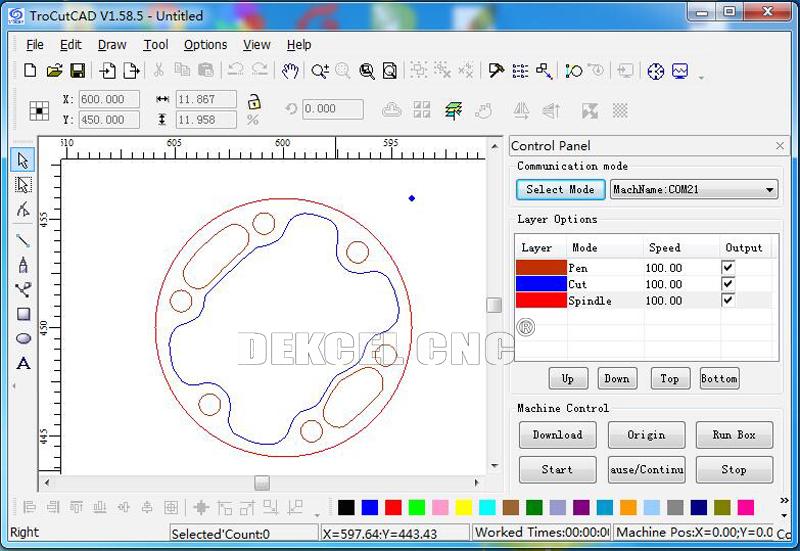Click the Bottom layer button
Image resolution: width=800 pixels, height=551 pixels.
click(719, 379)
